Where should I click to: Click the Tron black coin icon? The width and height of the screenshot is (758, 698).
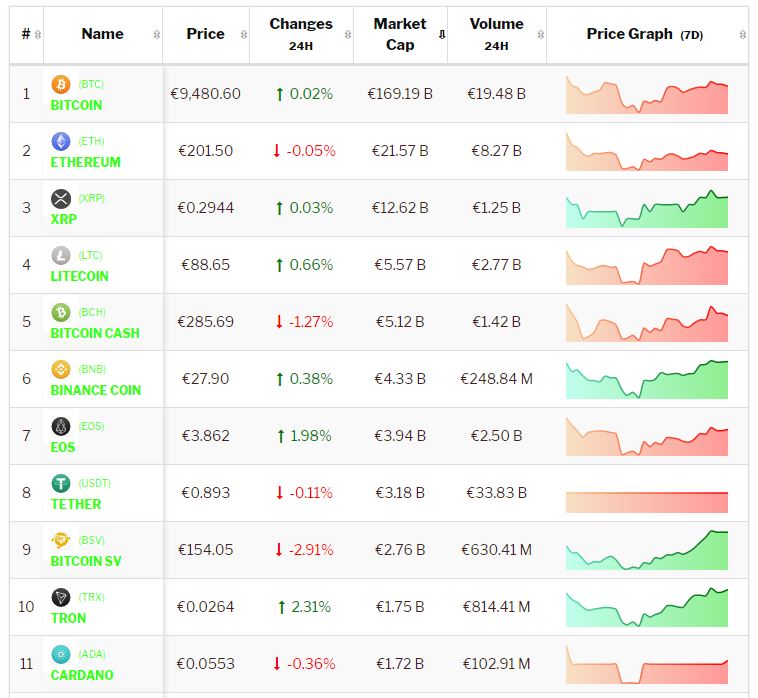coord(61,597)
